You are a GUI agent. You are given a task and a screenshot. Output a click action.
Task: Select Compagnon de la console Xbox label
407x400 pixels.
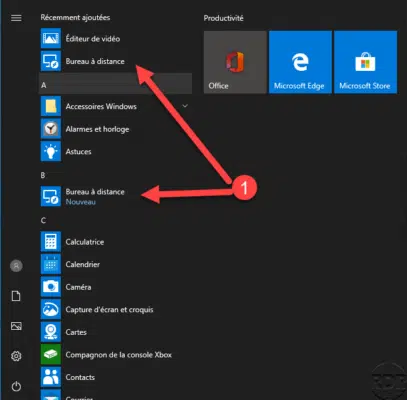click(x=119, y=355)
